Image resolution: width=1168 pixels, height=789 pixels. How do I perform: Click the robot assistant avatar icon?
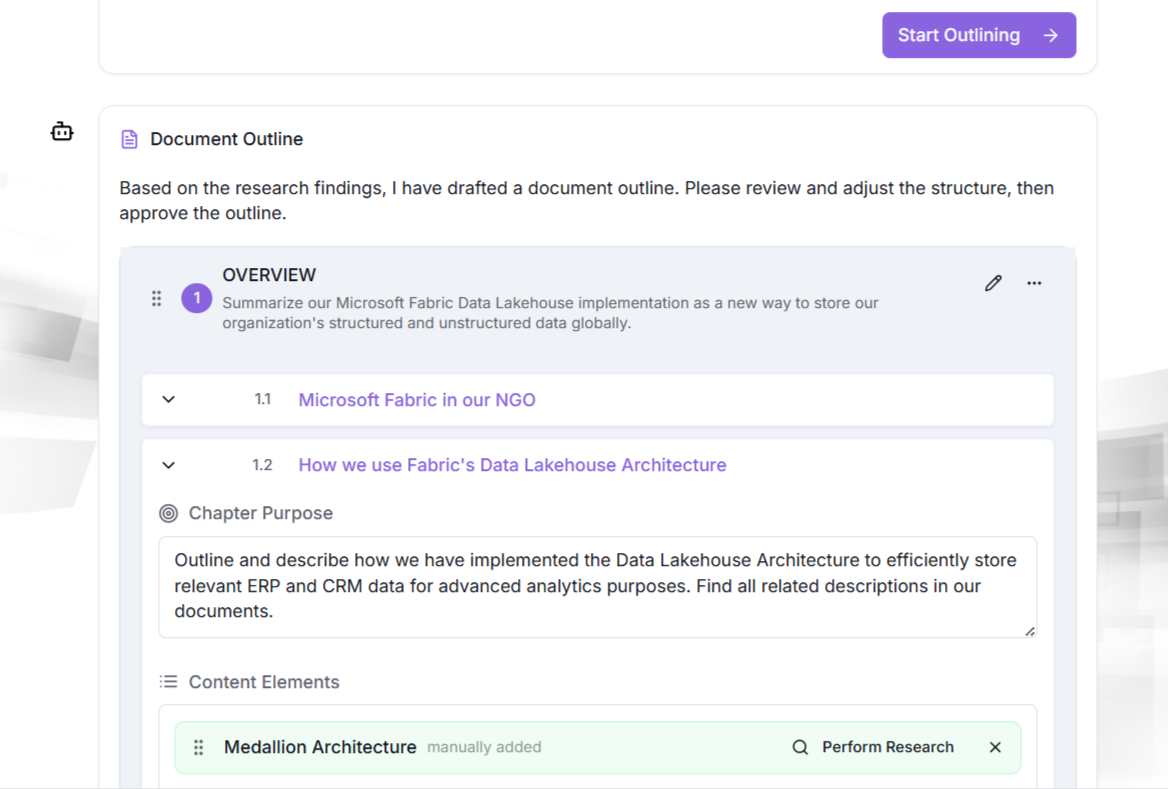tap(62, 131)
